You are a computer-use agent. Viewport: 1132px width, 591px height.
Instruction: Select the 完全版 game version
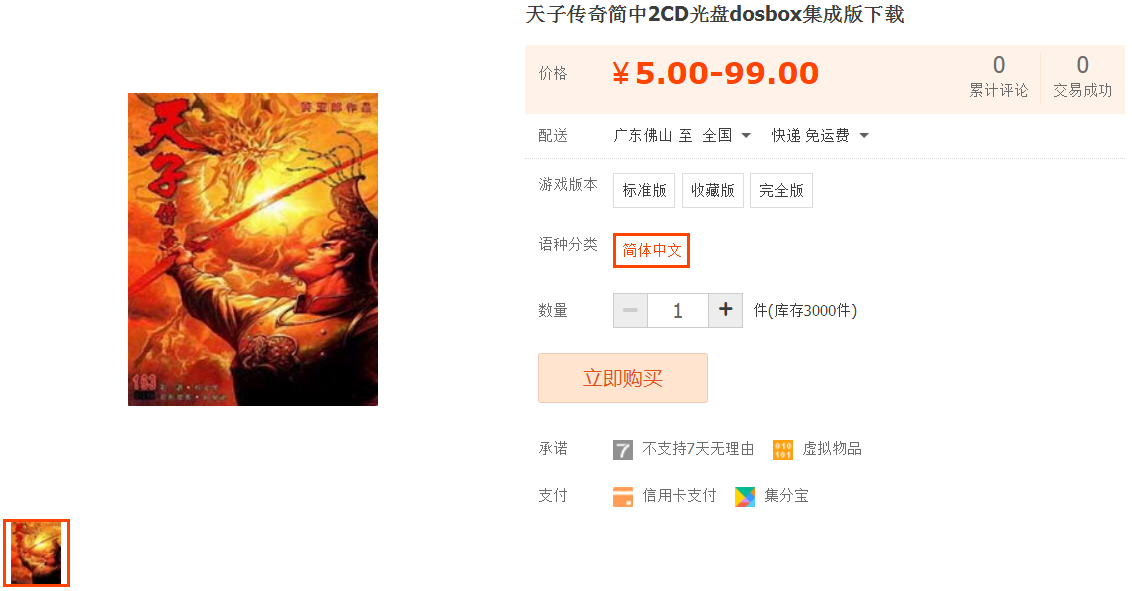781,191
